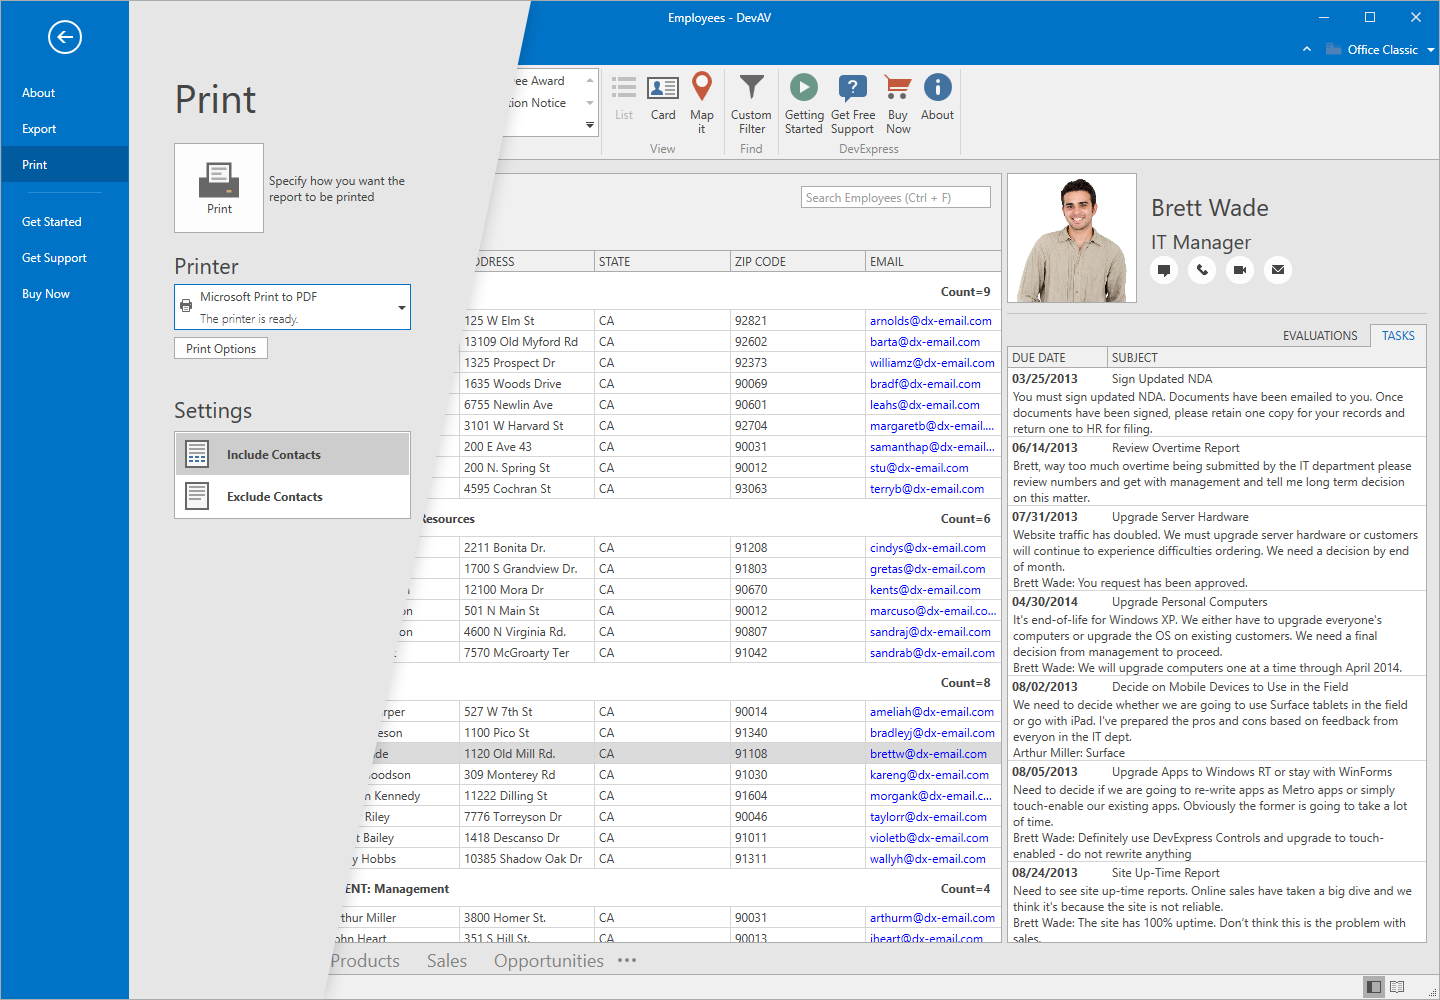The image size is (1440, 1000).
Task: Call Brett Wade using phone icon
Action: tap(1202, 270)
